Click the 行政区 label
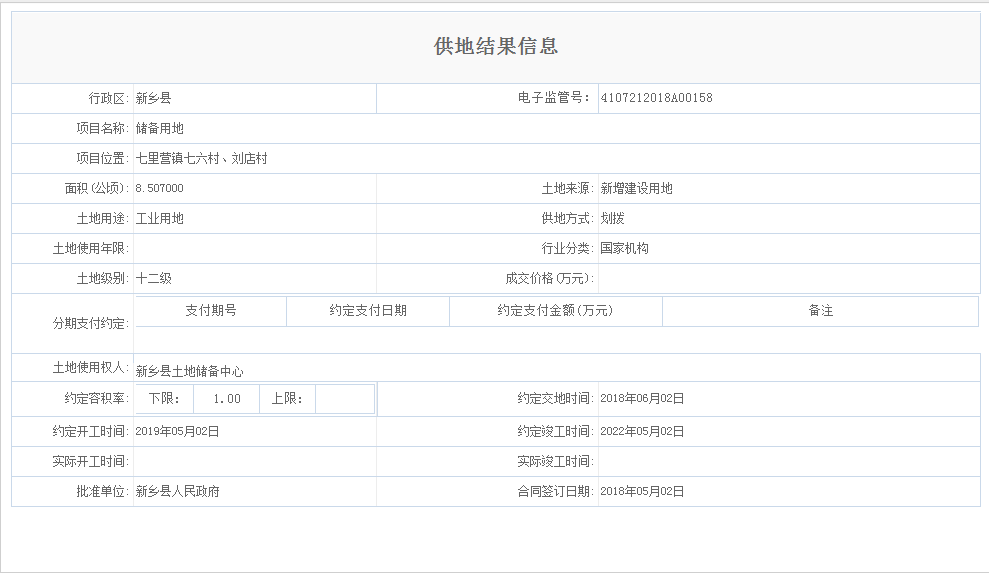Screen dimensions: 989x573 coord(108,98)
